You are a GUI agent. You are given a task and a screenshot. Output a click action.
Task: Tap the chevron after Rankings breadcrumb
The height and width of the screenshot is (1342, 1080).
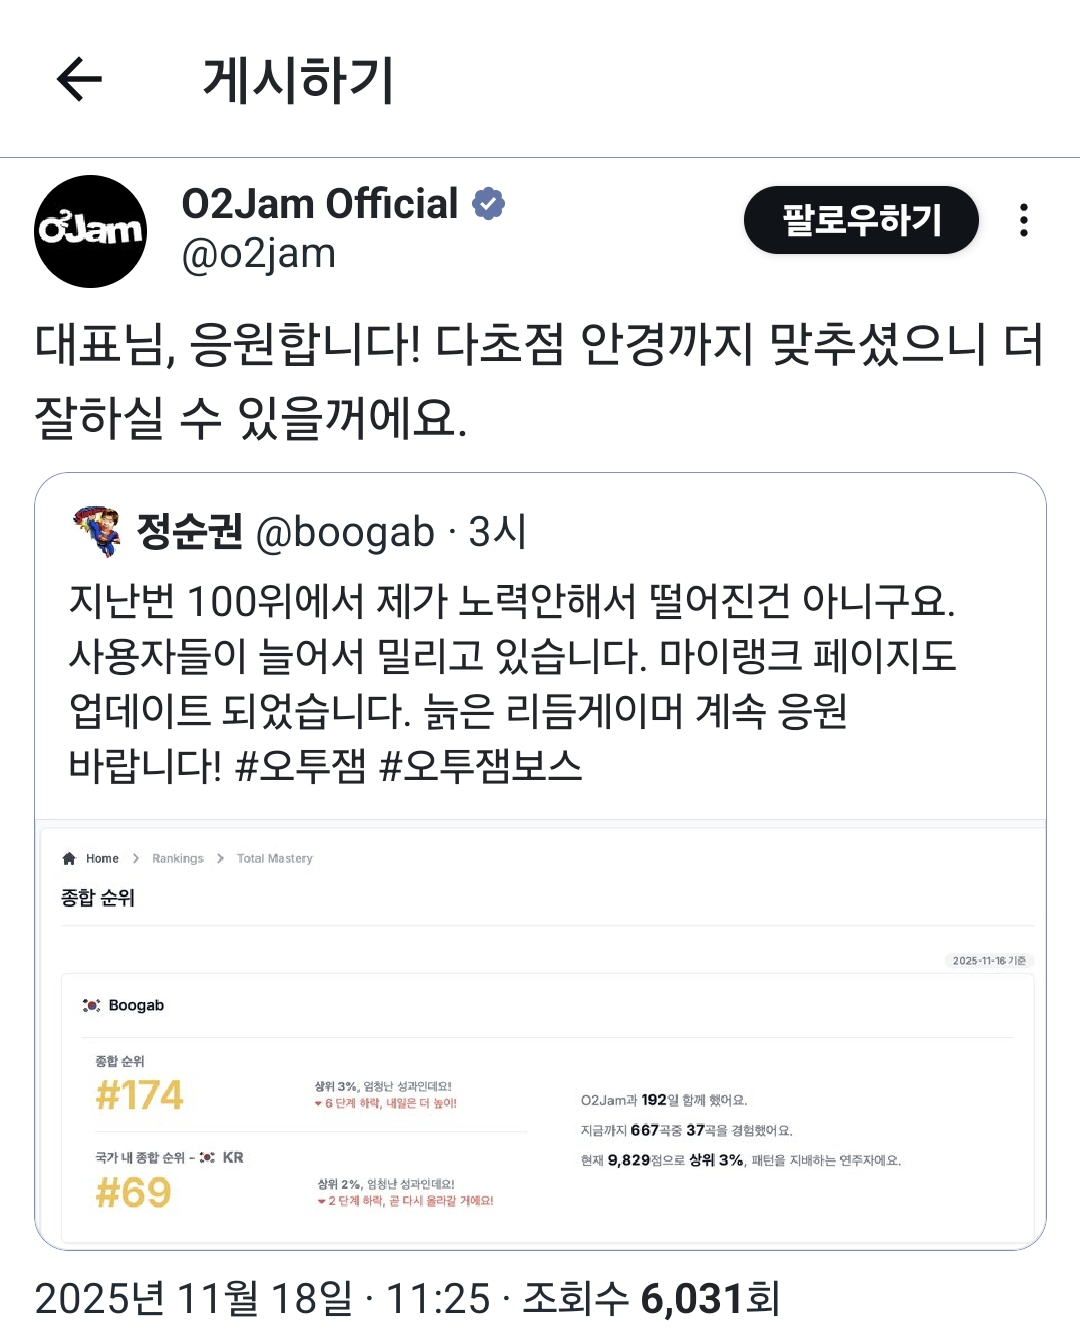(220, 858)
